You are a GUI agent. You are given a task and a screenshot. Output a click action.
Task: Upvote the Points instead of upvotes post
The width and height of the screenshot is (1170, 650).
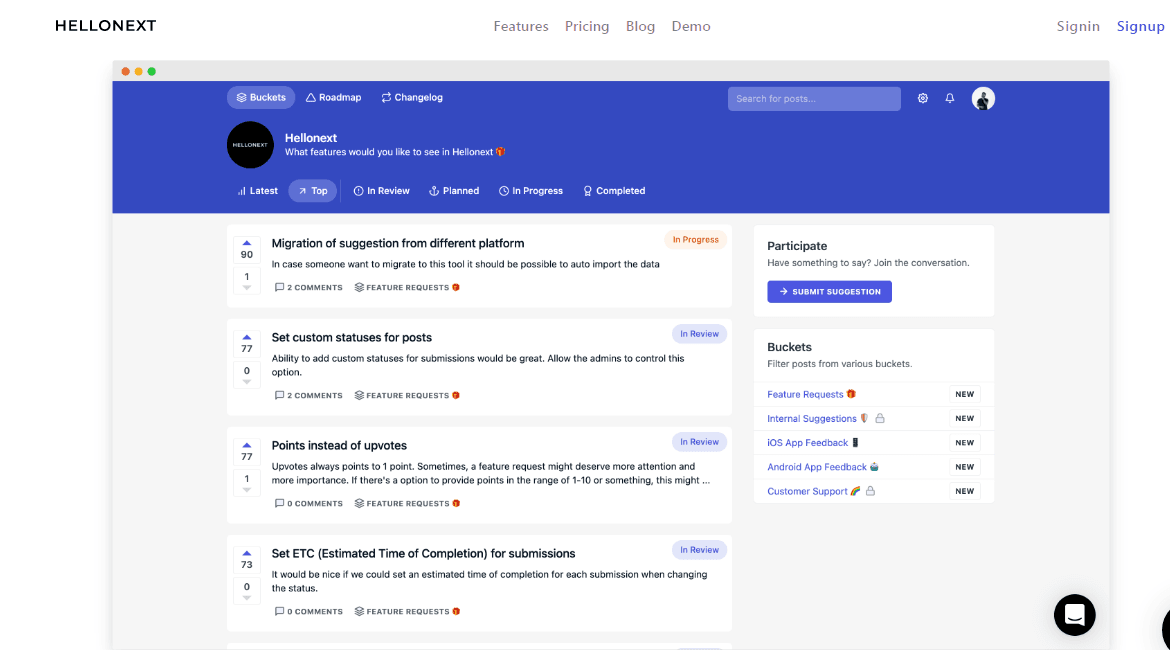[x=247, y=445]
